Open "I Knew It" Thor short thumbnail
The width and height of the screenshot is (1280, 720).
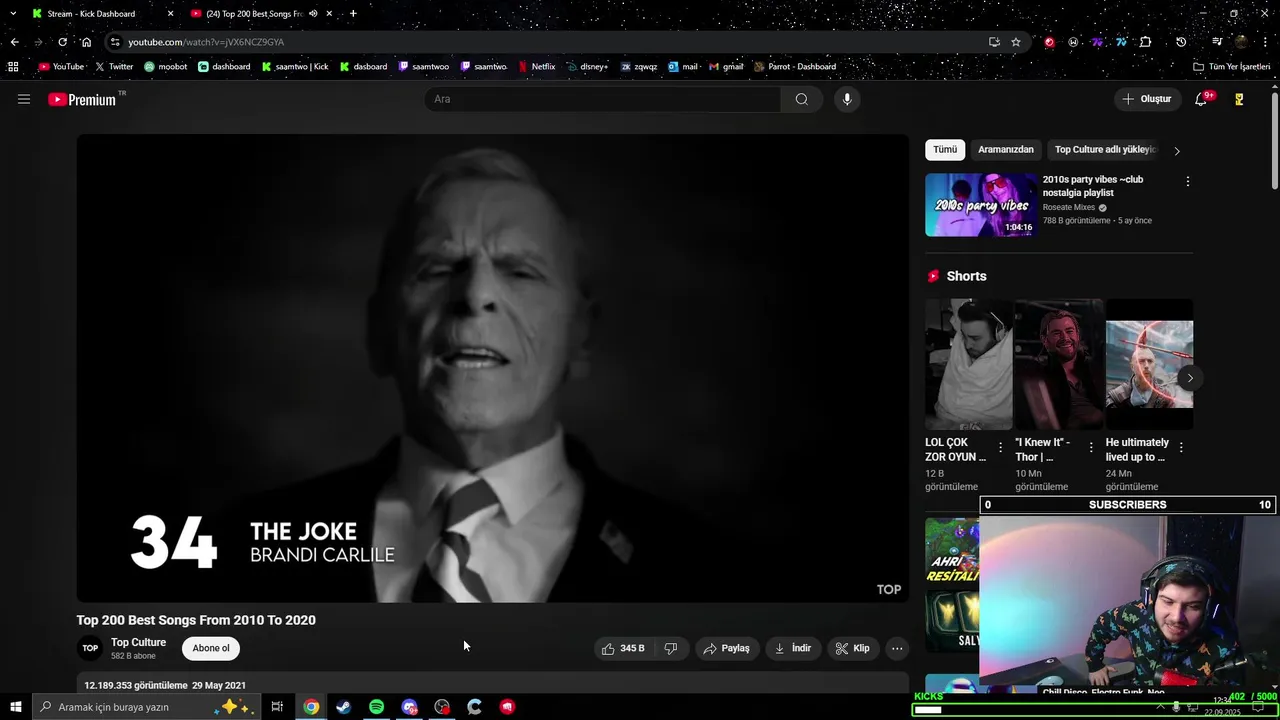pos(1059,364)
